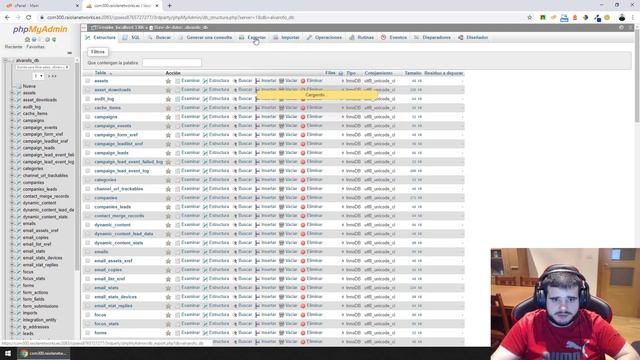The image size is (640, 360).
Task: Check the emails table checkbox
Action: point(88,252)
